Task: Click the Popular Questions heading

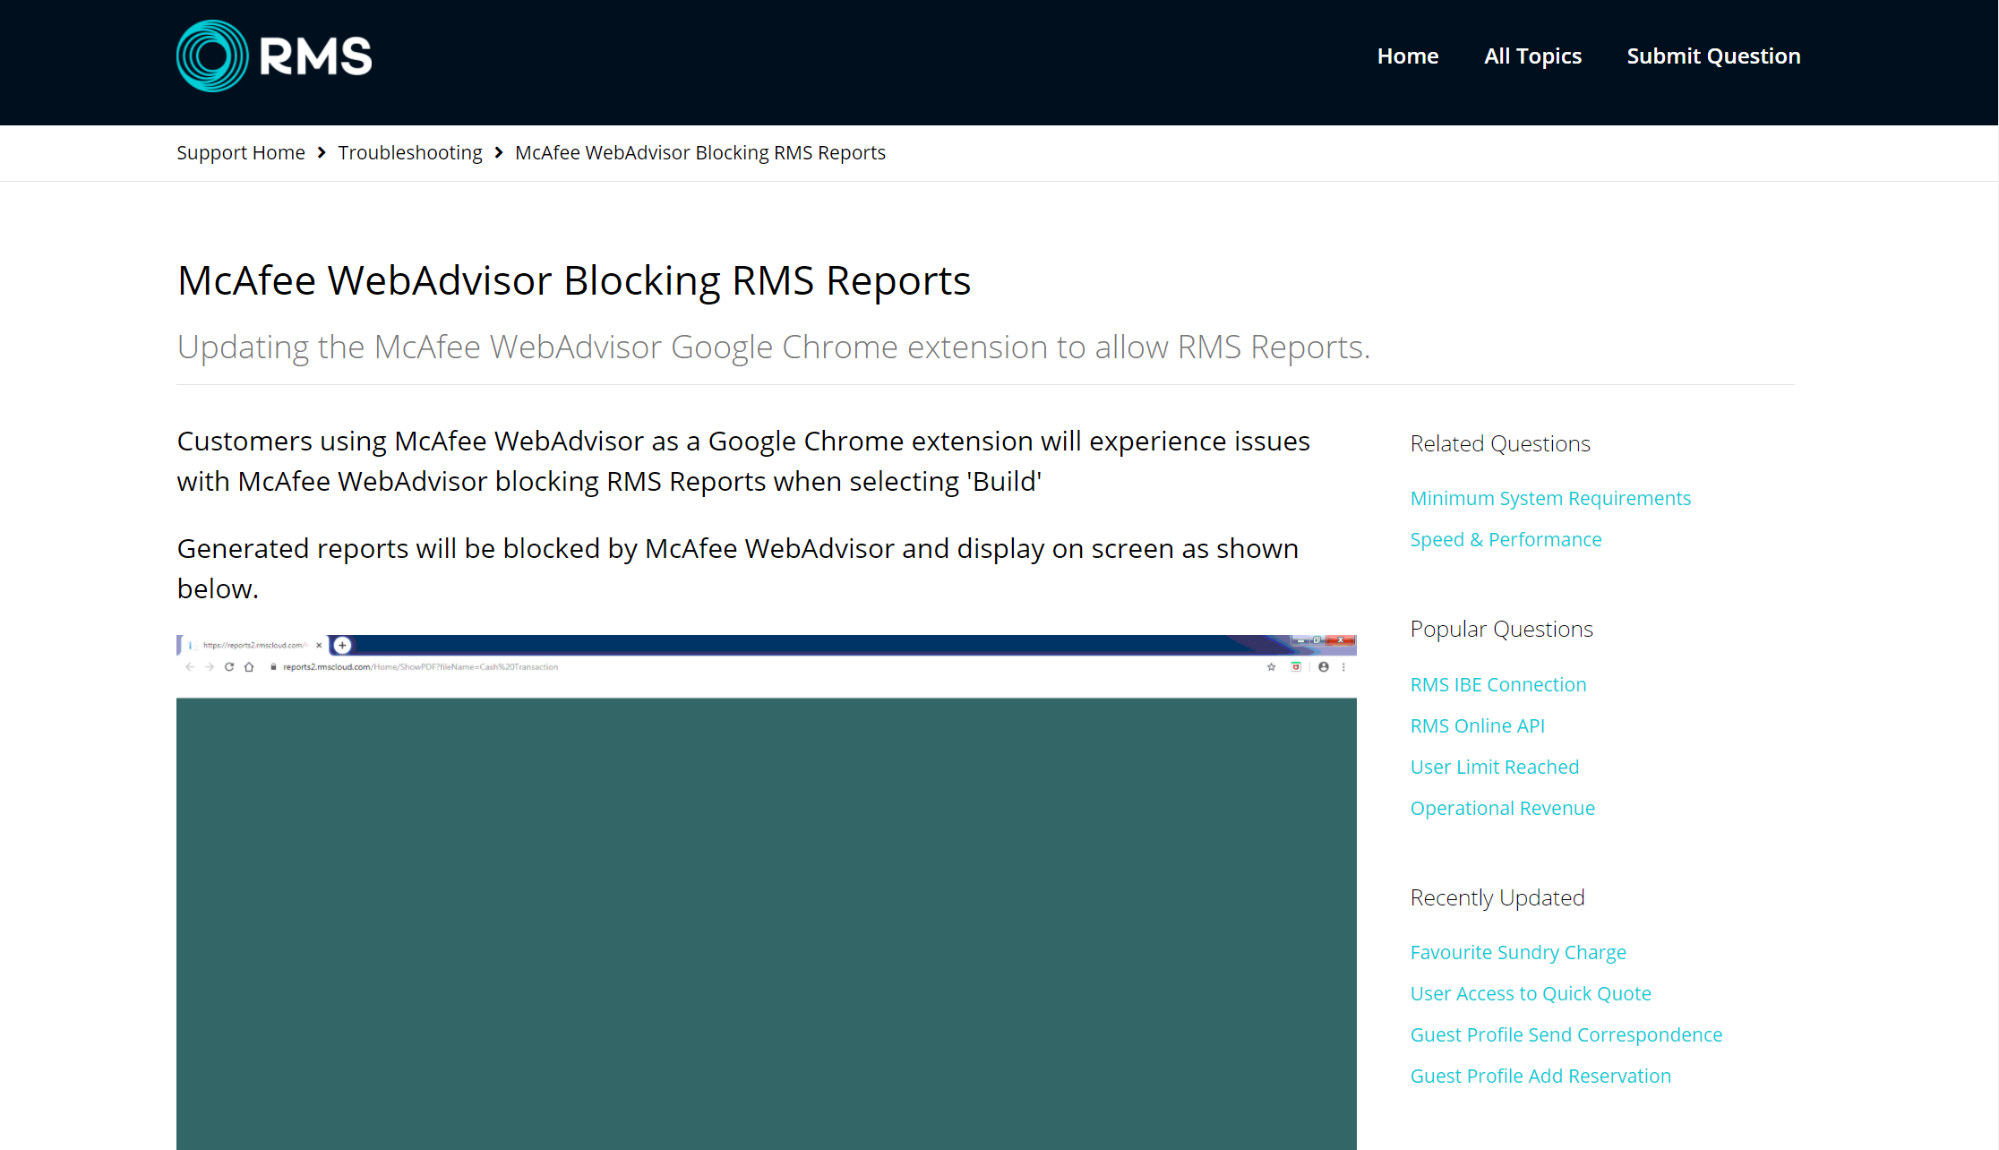Action: [x=1501, y=629]
